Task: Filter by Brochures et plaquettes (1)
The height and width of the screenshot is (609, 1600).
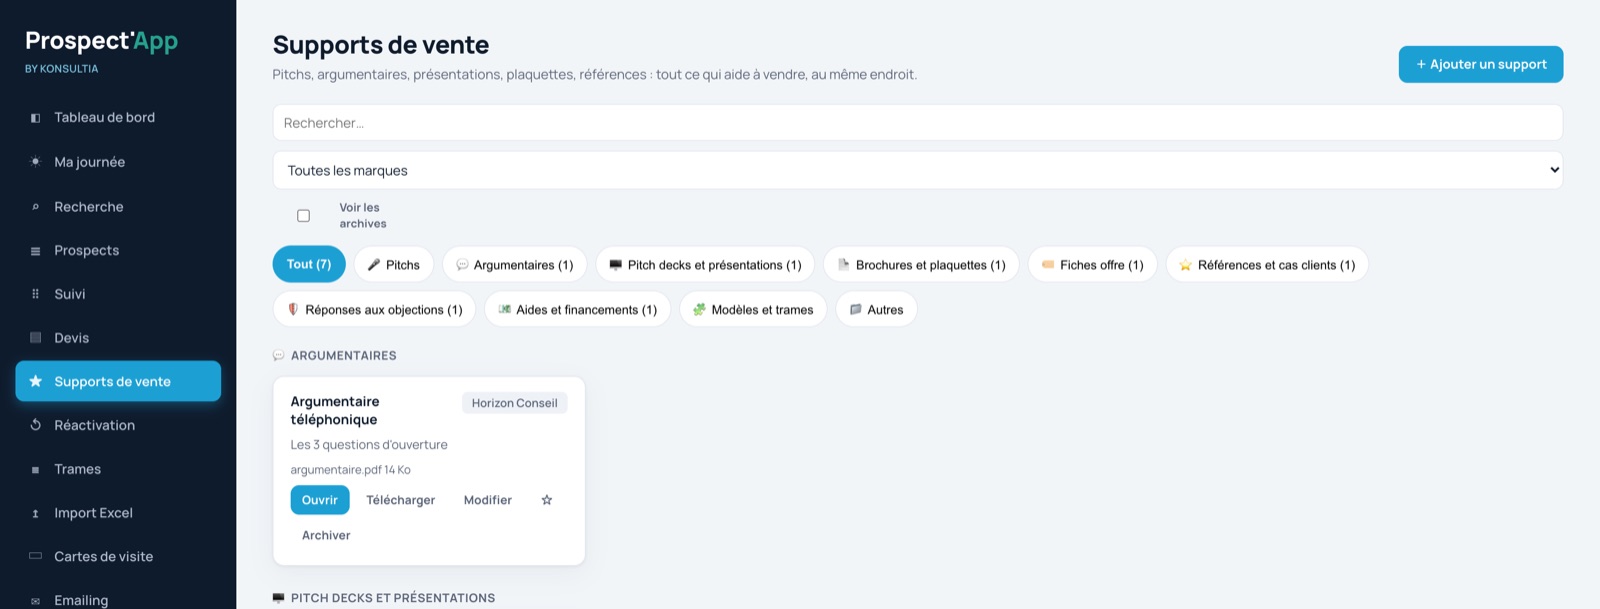Action: pos(921,265)
